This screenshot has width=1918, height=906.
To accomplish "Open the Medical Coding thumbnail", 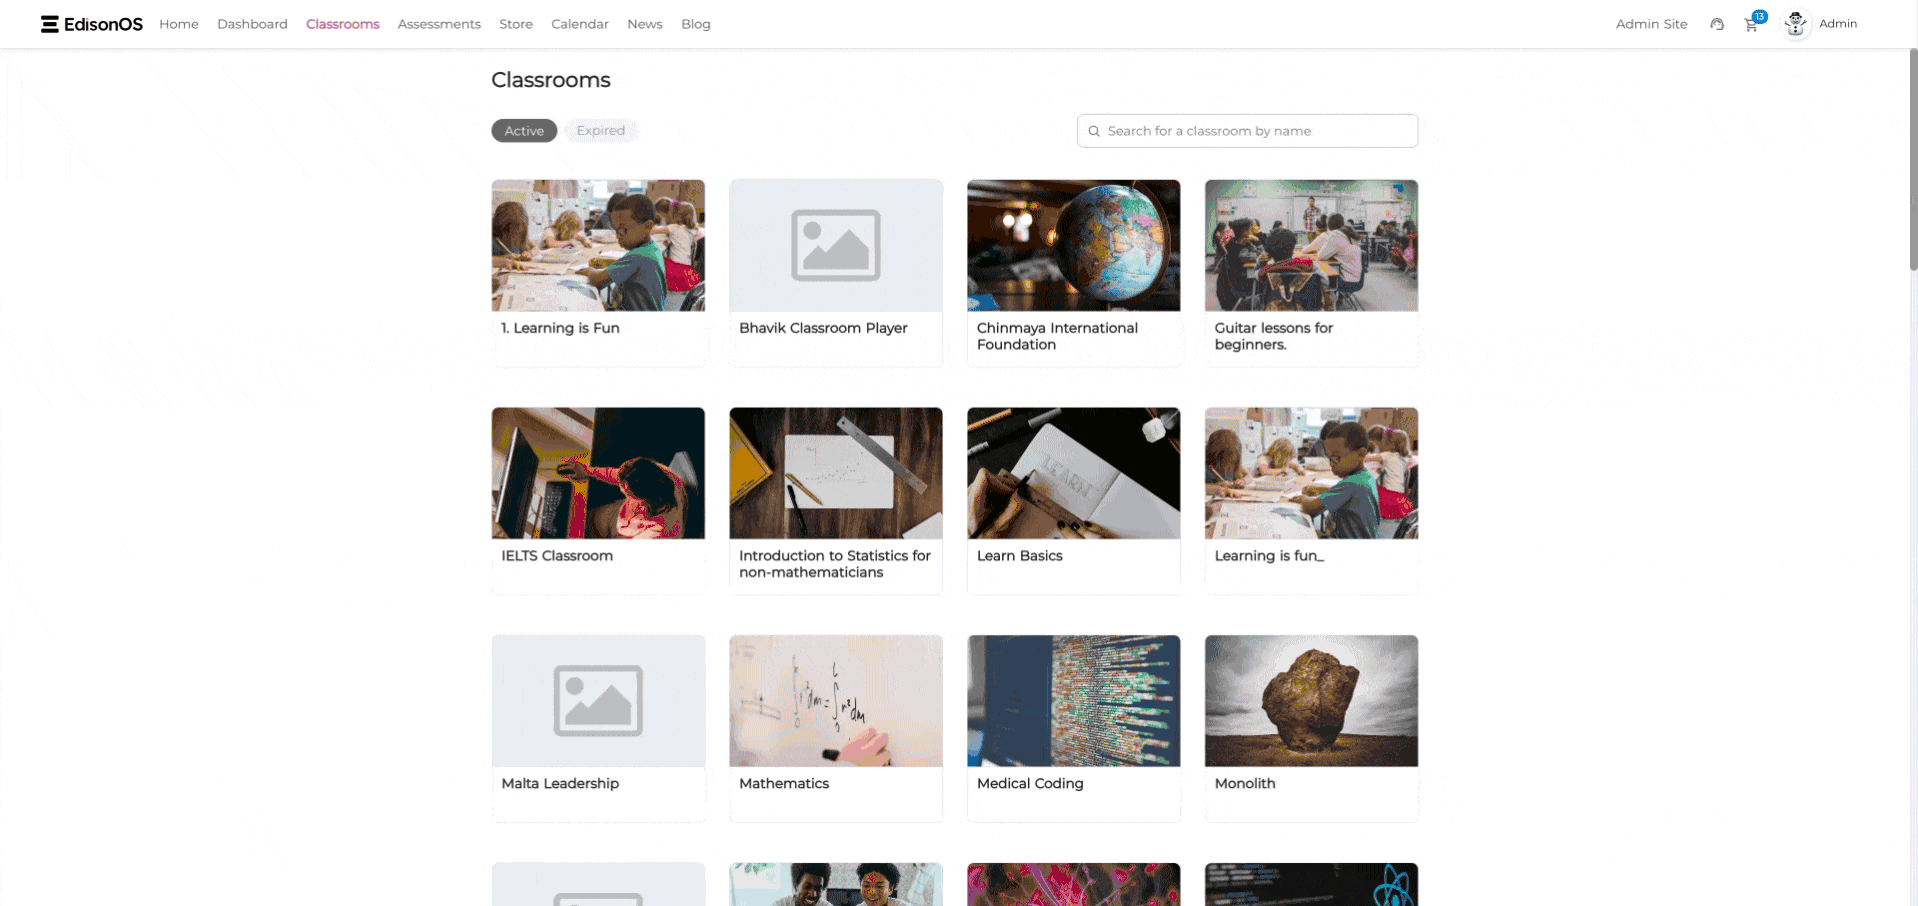I will [1074, 701].
